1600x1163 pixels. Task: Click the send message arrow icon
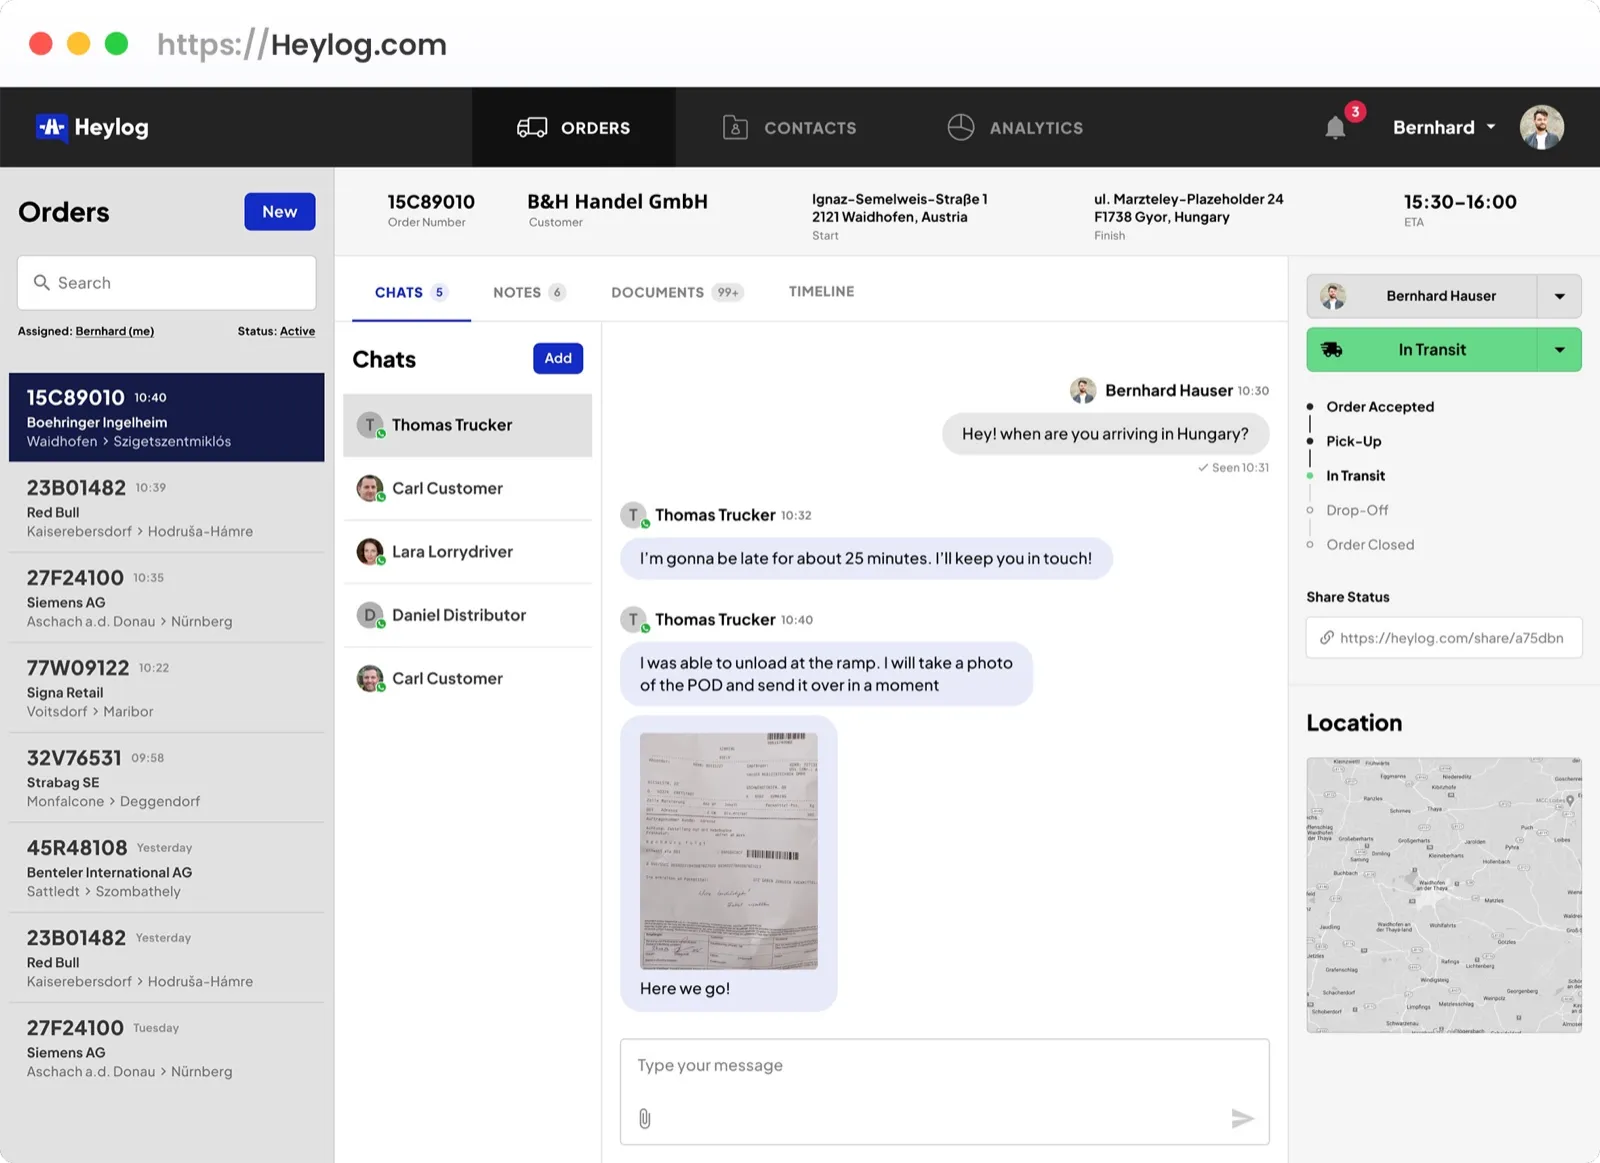[1242, 1118]
